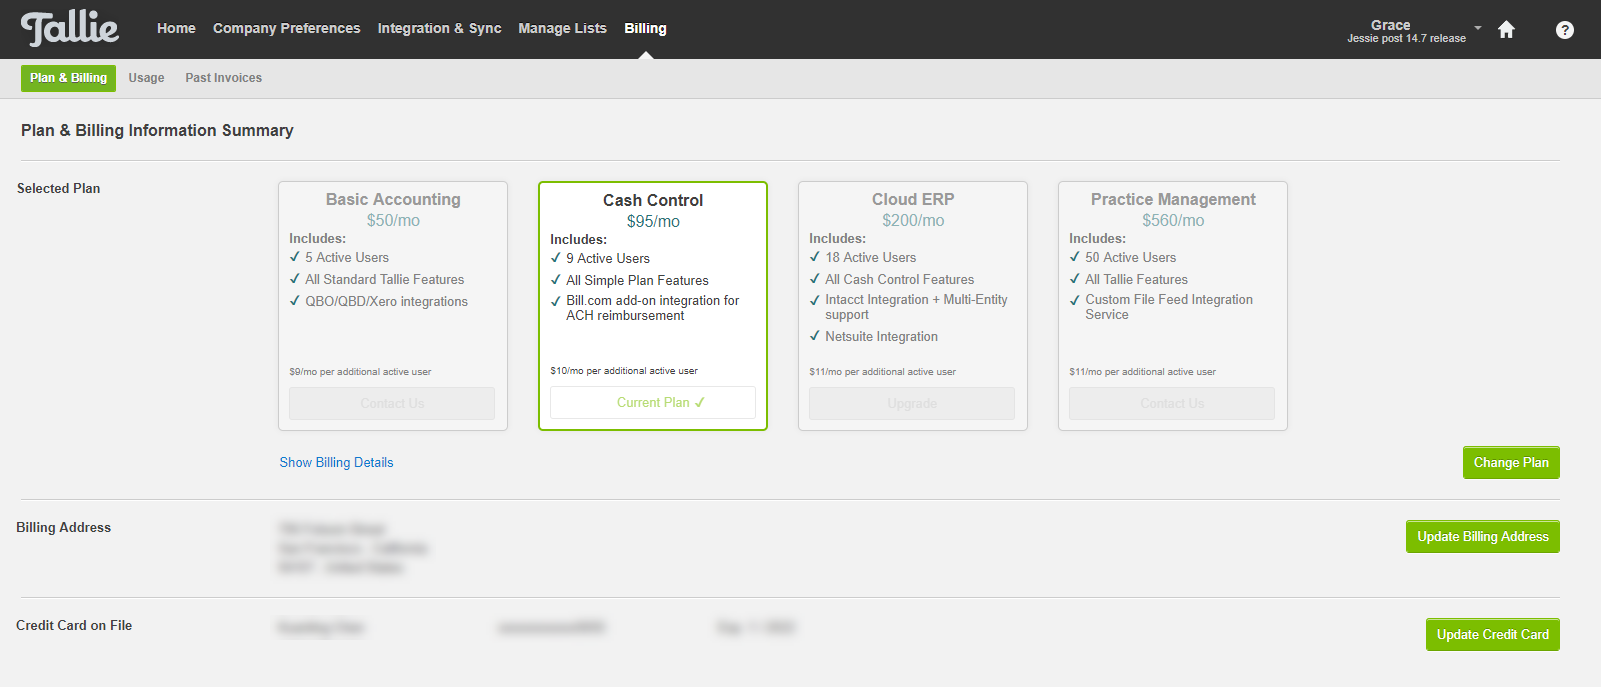Viewport: 1601px width, 687px height.
Task: Click 'All Standard Tallie Features' line
Action: tap(384, 280)
